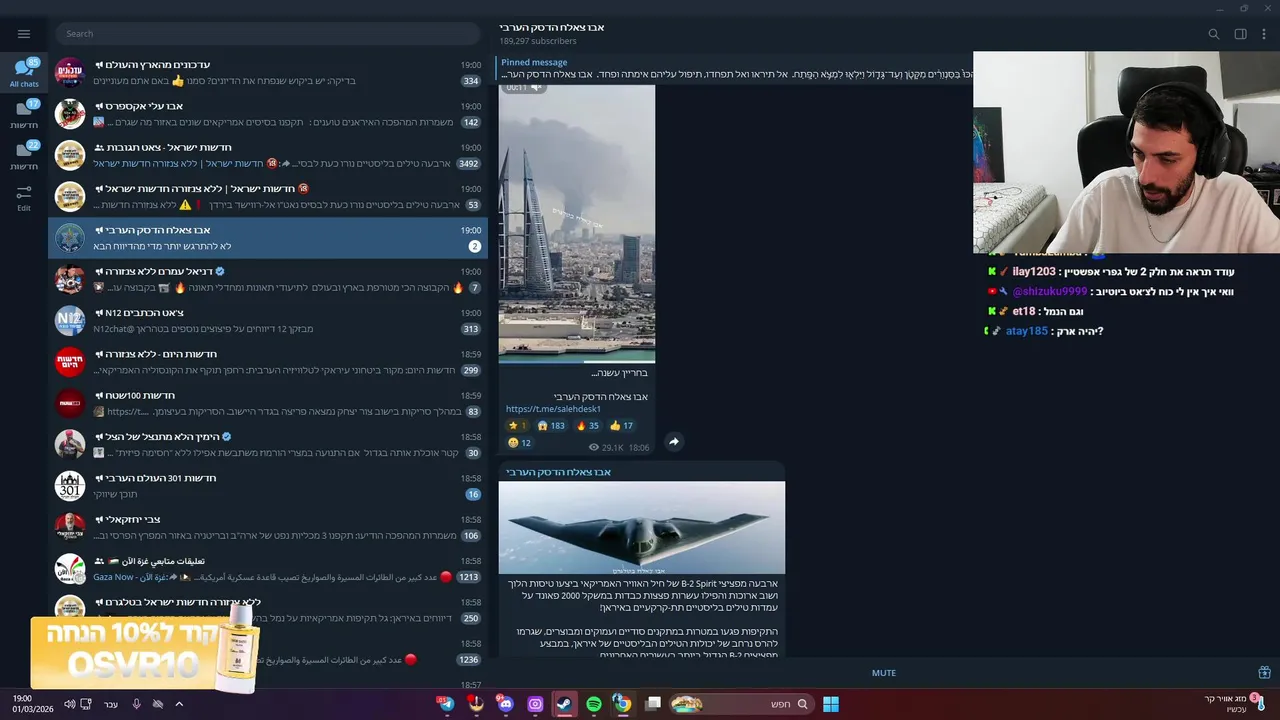Screen dimensions: 1280x720
Task: Search inside this channel with magnifier icon
Action: click(1214, 34)
